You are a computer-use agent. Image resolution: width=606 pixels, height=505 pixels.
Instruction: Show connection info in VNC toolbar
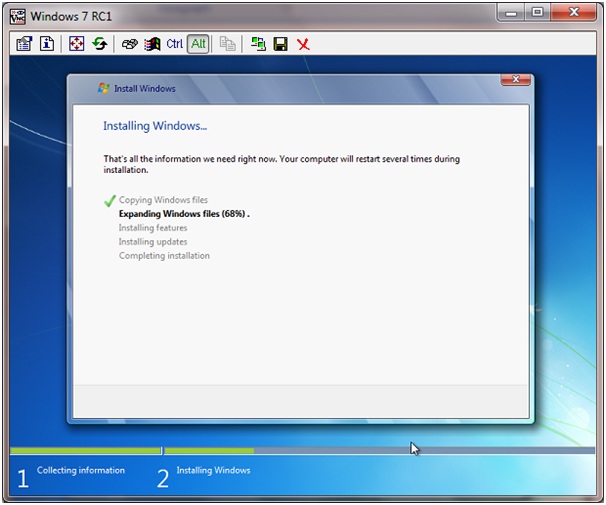pos(47,44)
